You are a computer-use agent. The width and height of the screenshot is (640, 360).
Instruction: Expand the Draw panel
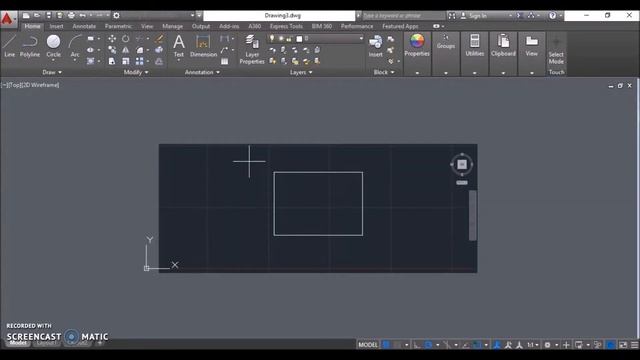pos(52,72)
